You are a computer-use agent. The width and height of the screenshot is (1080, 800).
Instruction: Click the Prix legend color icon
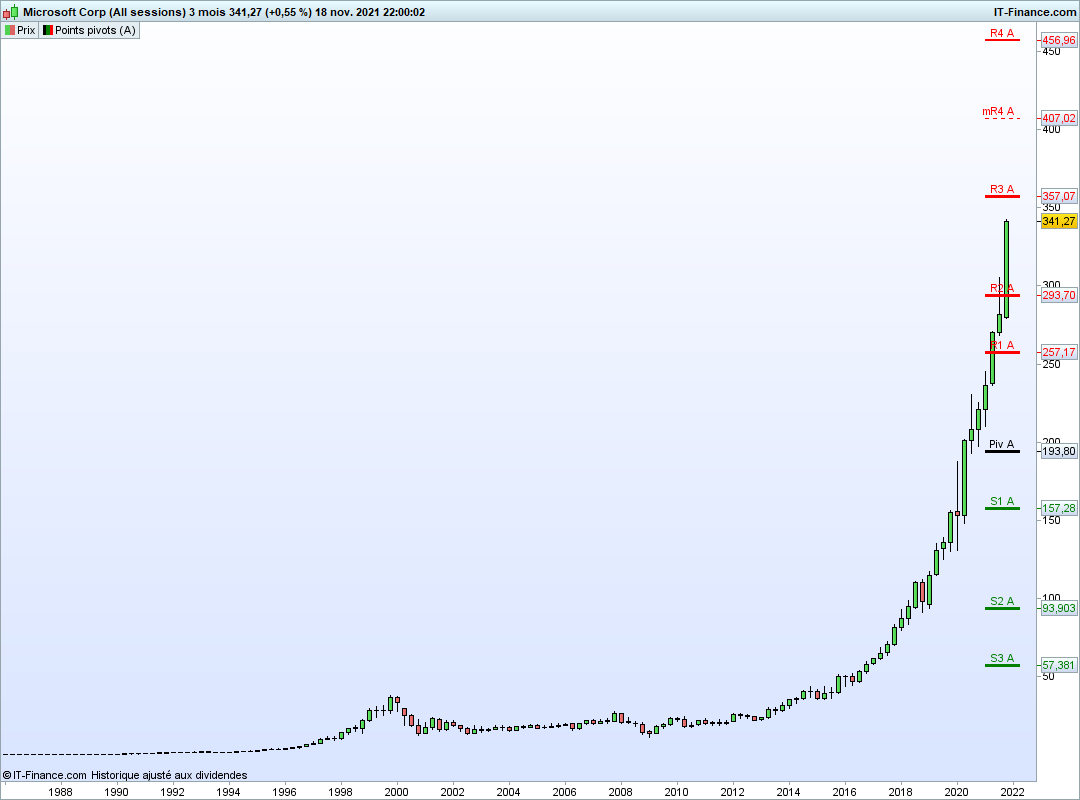(x=10, y=30)
